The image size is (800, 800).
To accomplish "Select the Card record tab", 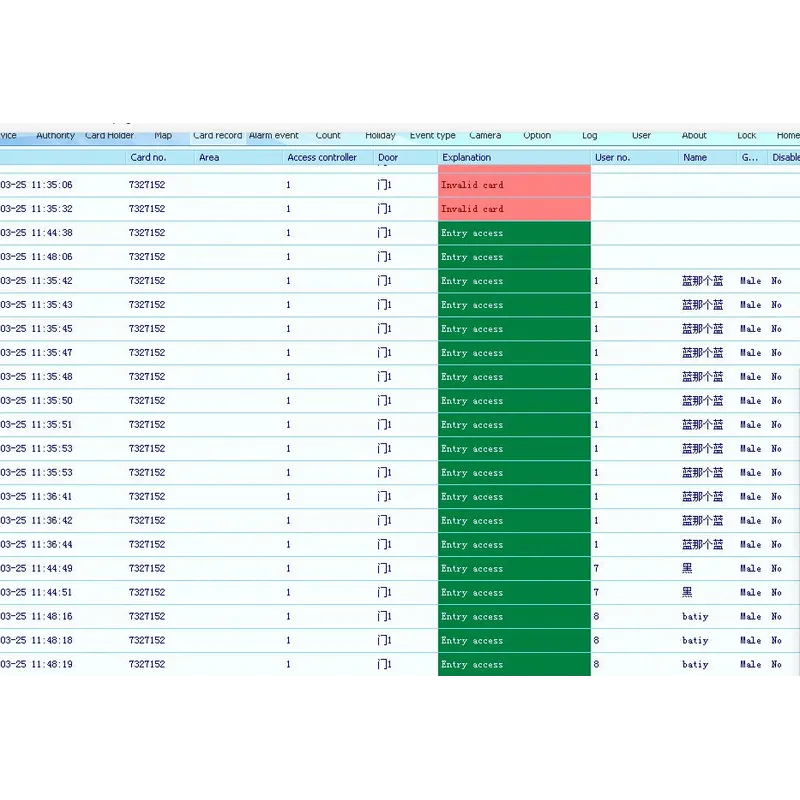I will [x=217, y=136].
